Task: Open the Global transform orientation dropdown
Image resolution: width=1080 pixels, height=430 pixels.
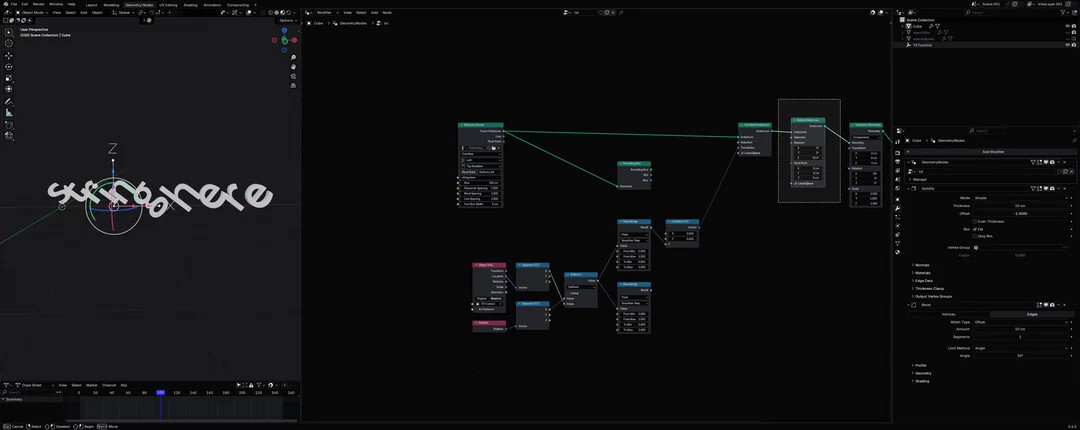Action: coord(124,12)
